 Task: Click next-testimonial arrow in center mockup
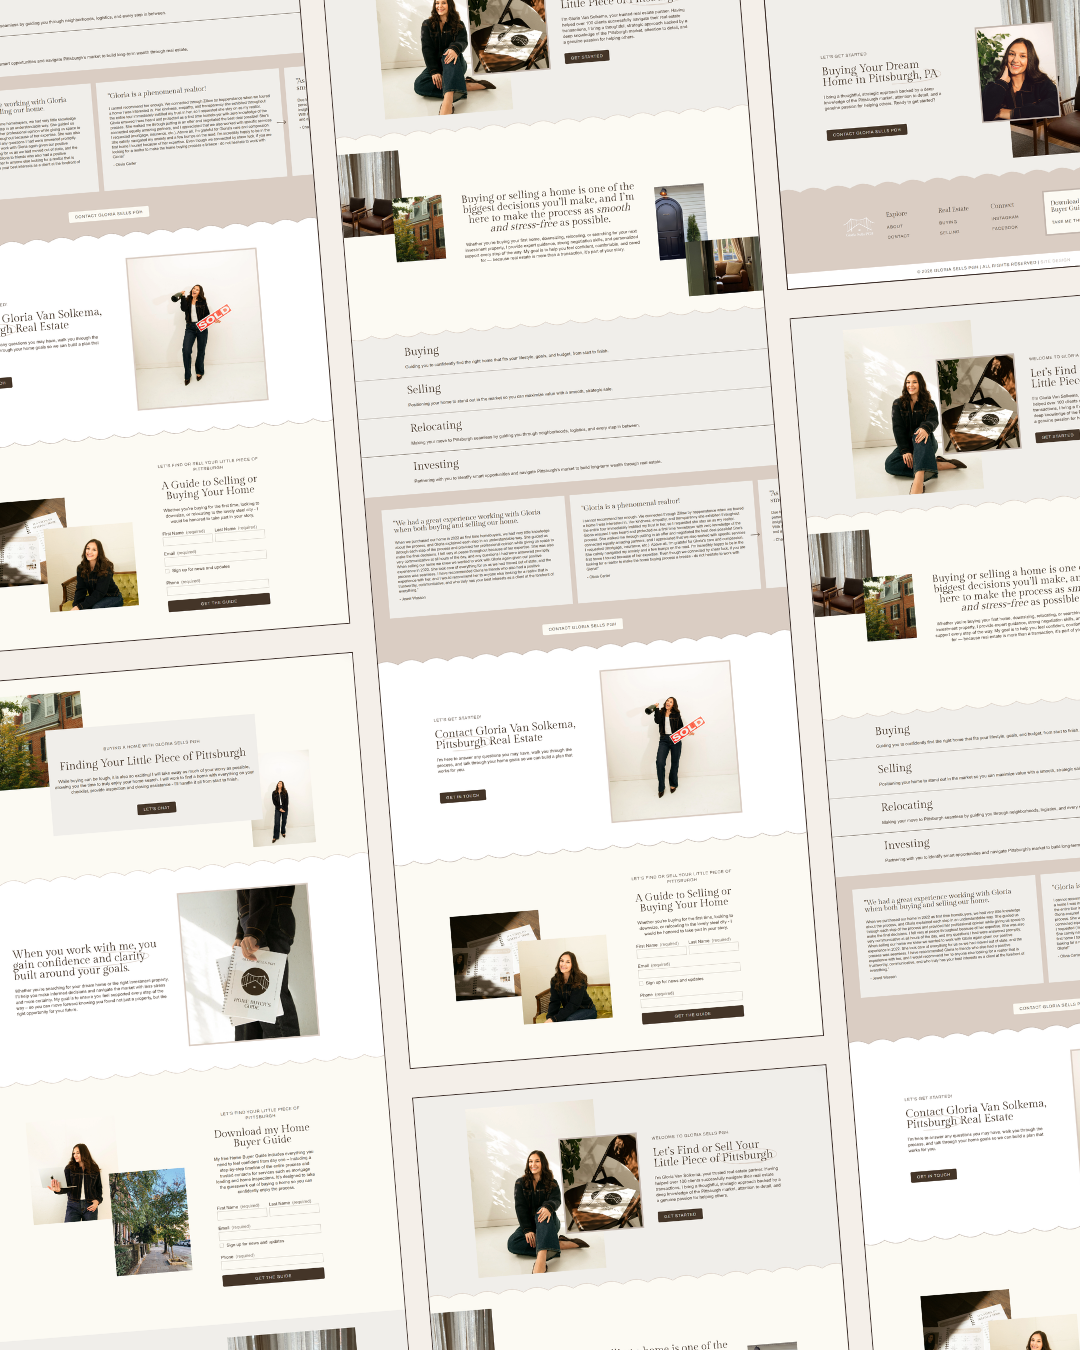pos(756,534)
